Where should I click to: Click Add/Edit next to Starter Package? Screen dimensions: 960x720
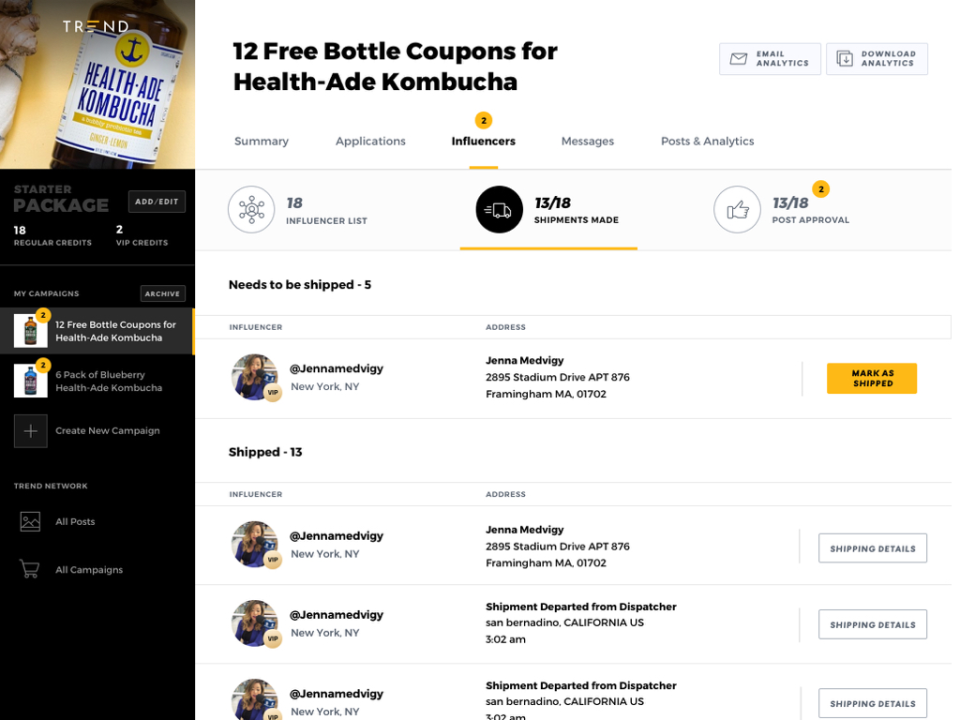point(157,201)
